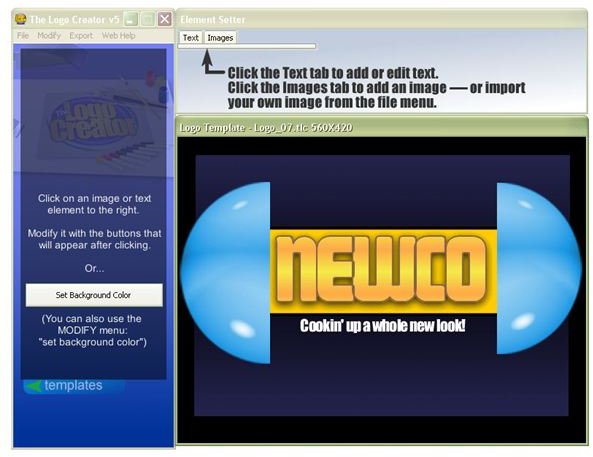Switch to the Images tab
The height and width of the screenshot is (457, 593).
coord(220,37)
